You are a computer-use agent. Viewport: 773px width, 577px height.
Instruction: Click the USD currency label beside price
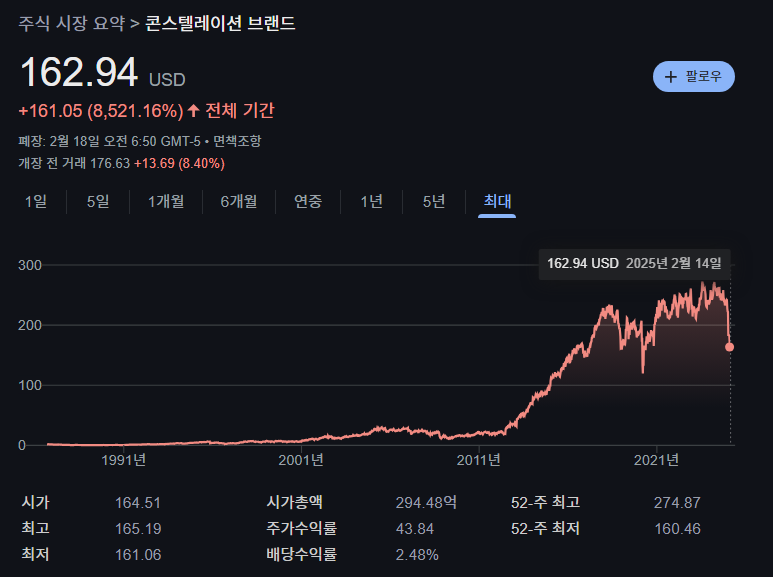click(x=167, y=79)
